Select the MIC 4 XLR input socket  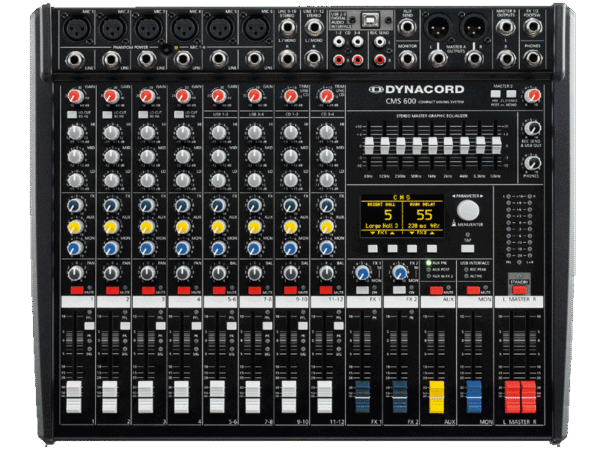[x=184, y=29]
